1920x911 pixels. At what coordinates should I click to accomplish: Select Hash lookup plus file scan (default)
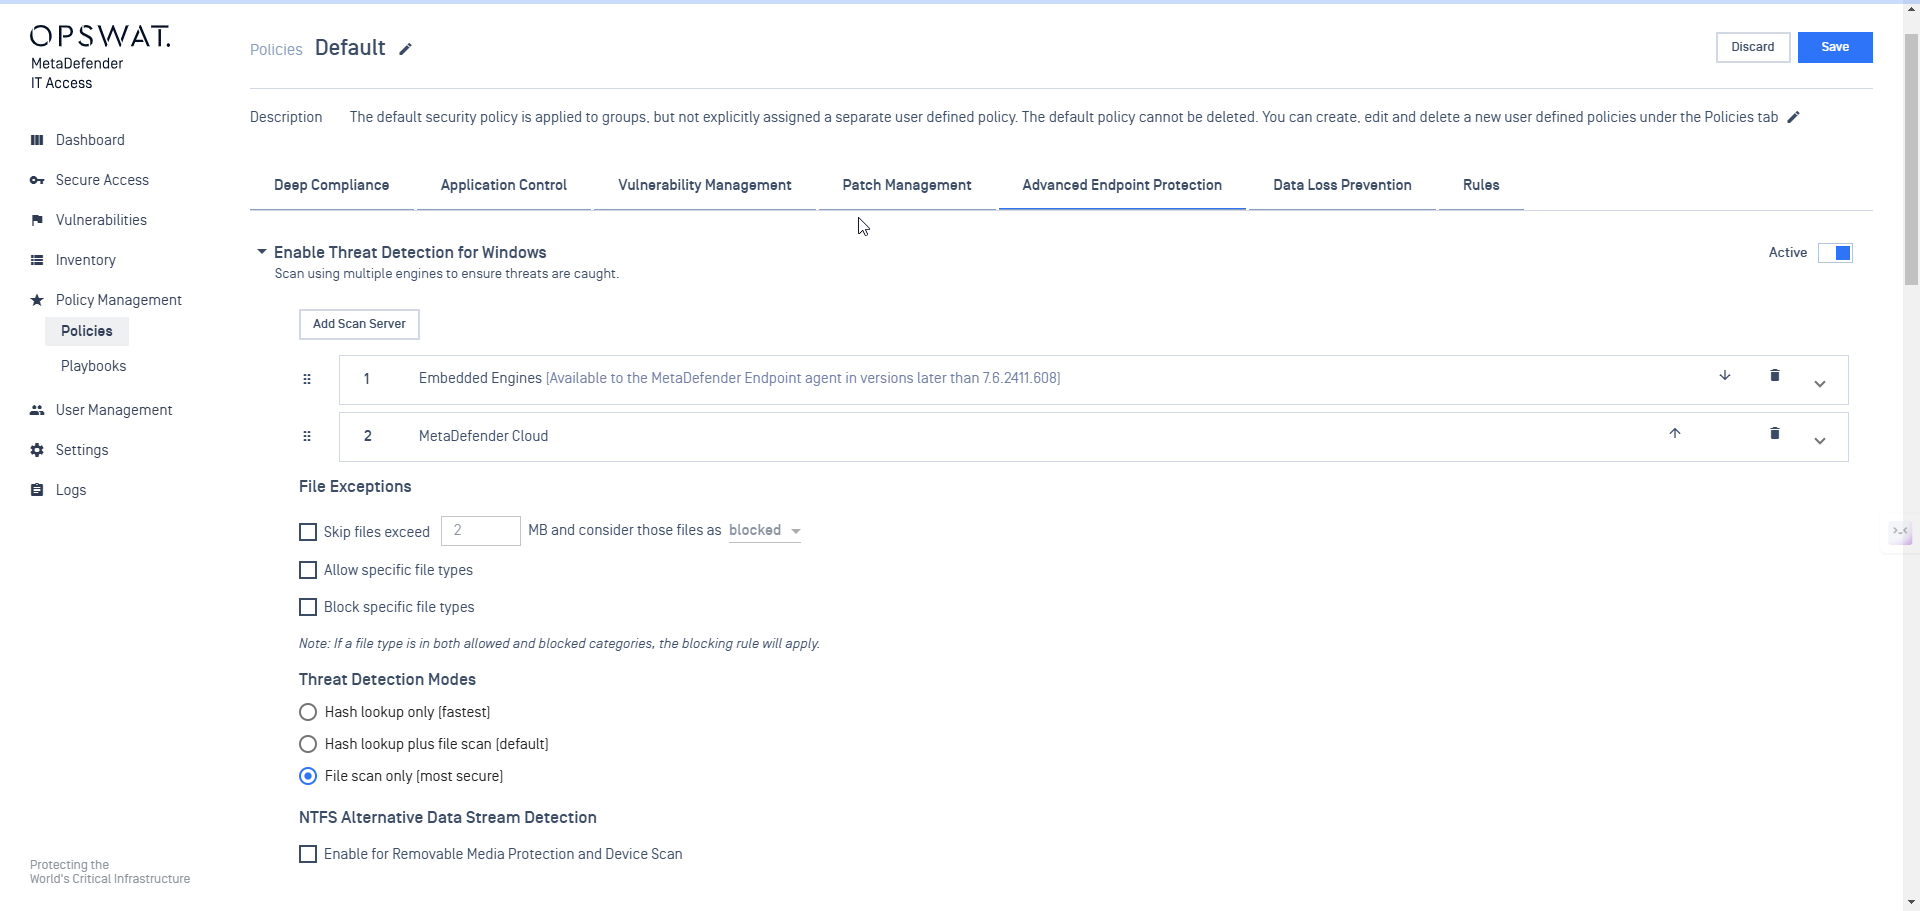coord(308,744)
